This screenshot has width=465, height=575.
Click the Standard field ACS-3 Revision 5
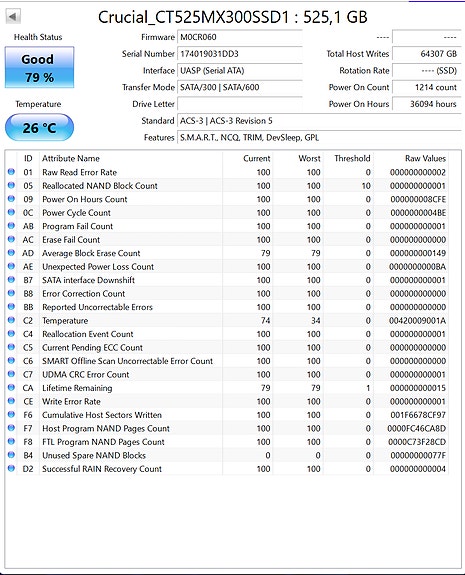(319, 121)
